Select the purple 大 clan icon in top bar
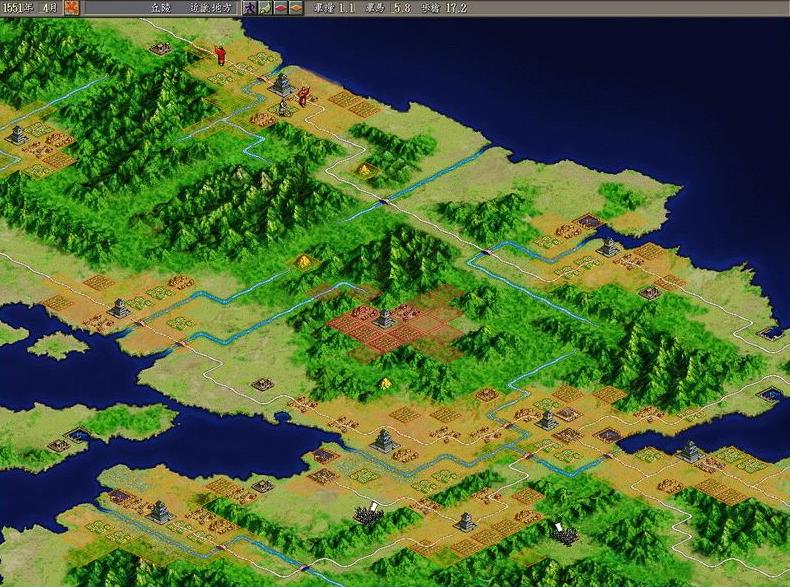790x587 pixels. [x=249, y=8]
